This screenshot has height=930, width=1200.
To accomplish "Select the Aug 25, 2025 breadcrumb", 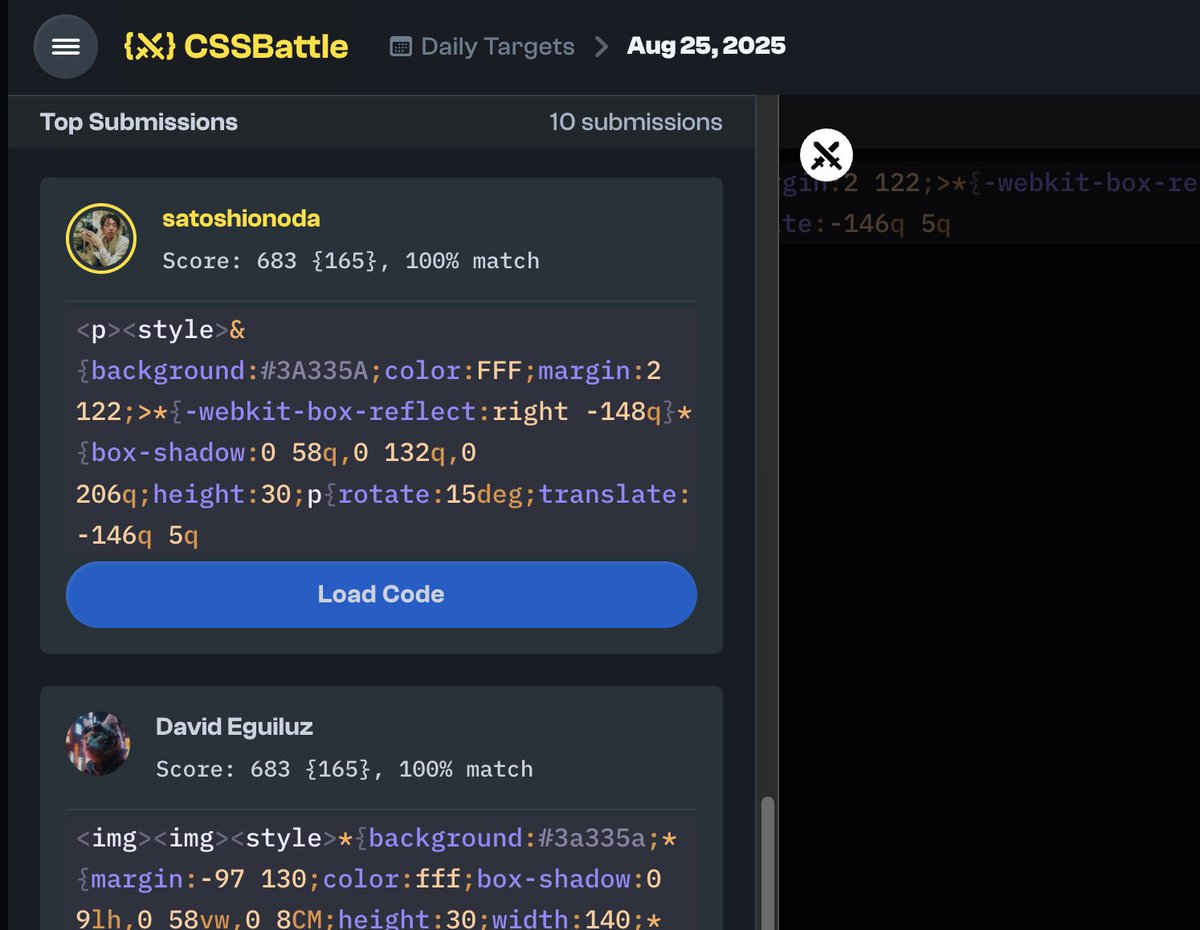I will (706, 46).
